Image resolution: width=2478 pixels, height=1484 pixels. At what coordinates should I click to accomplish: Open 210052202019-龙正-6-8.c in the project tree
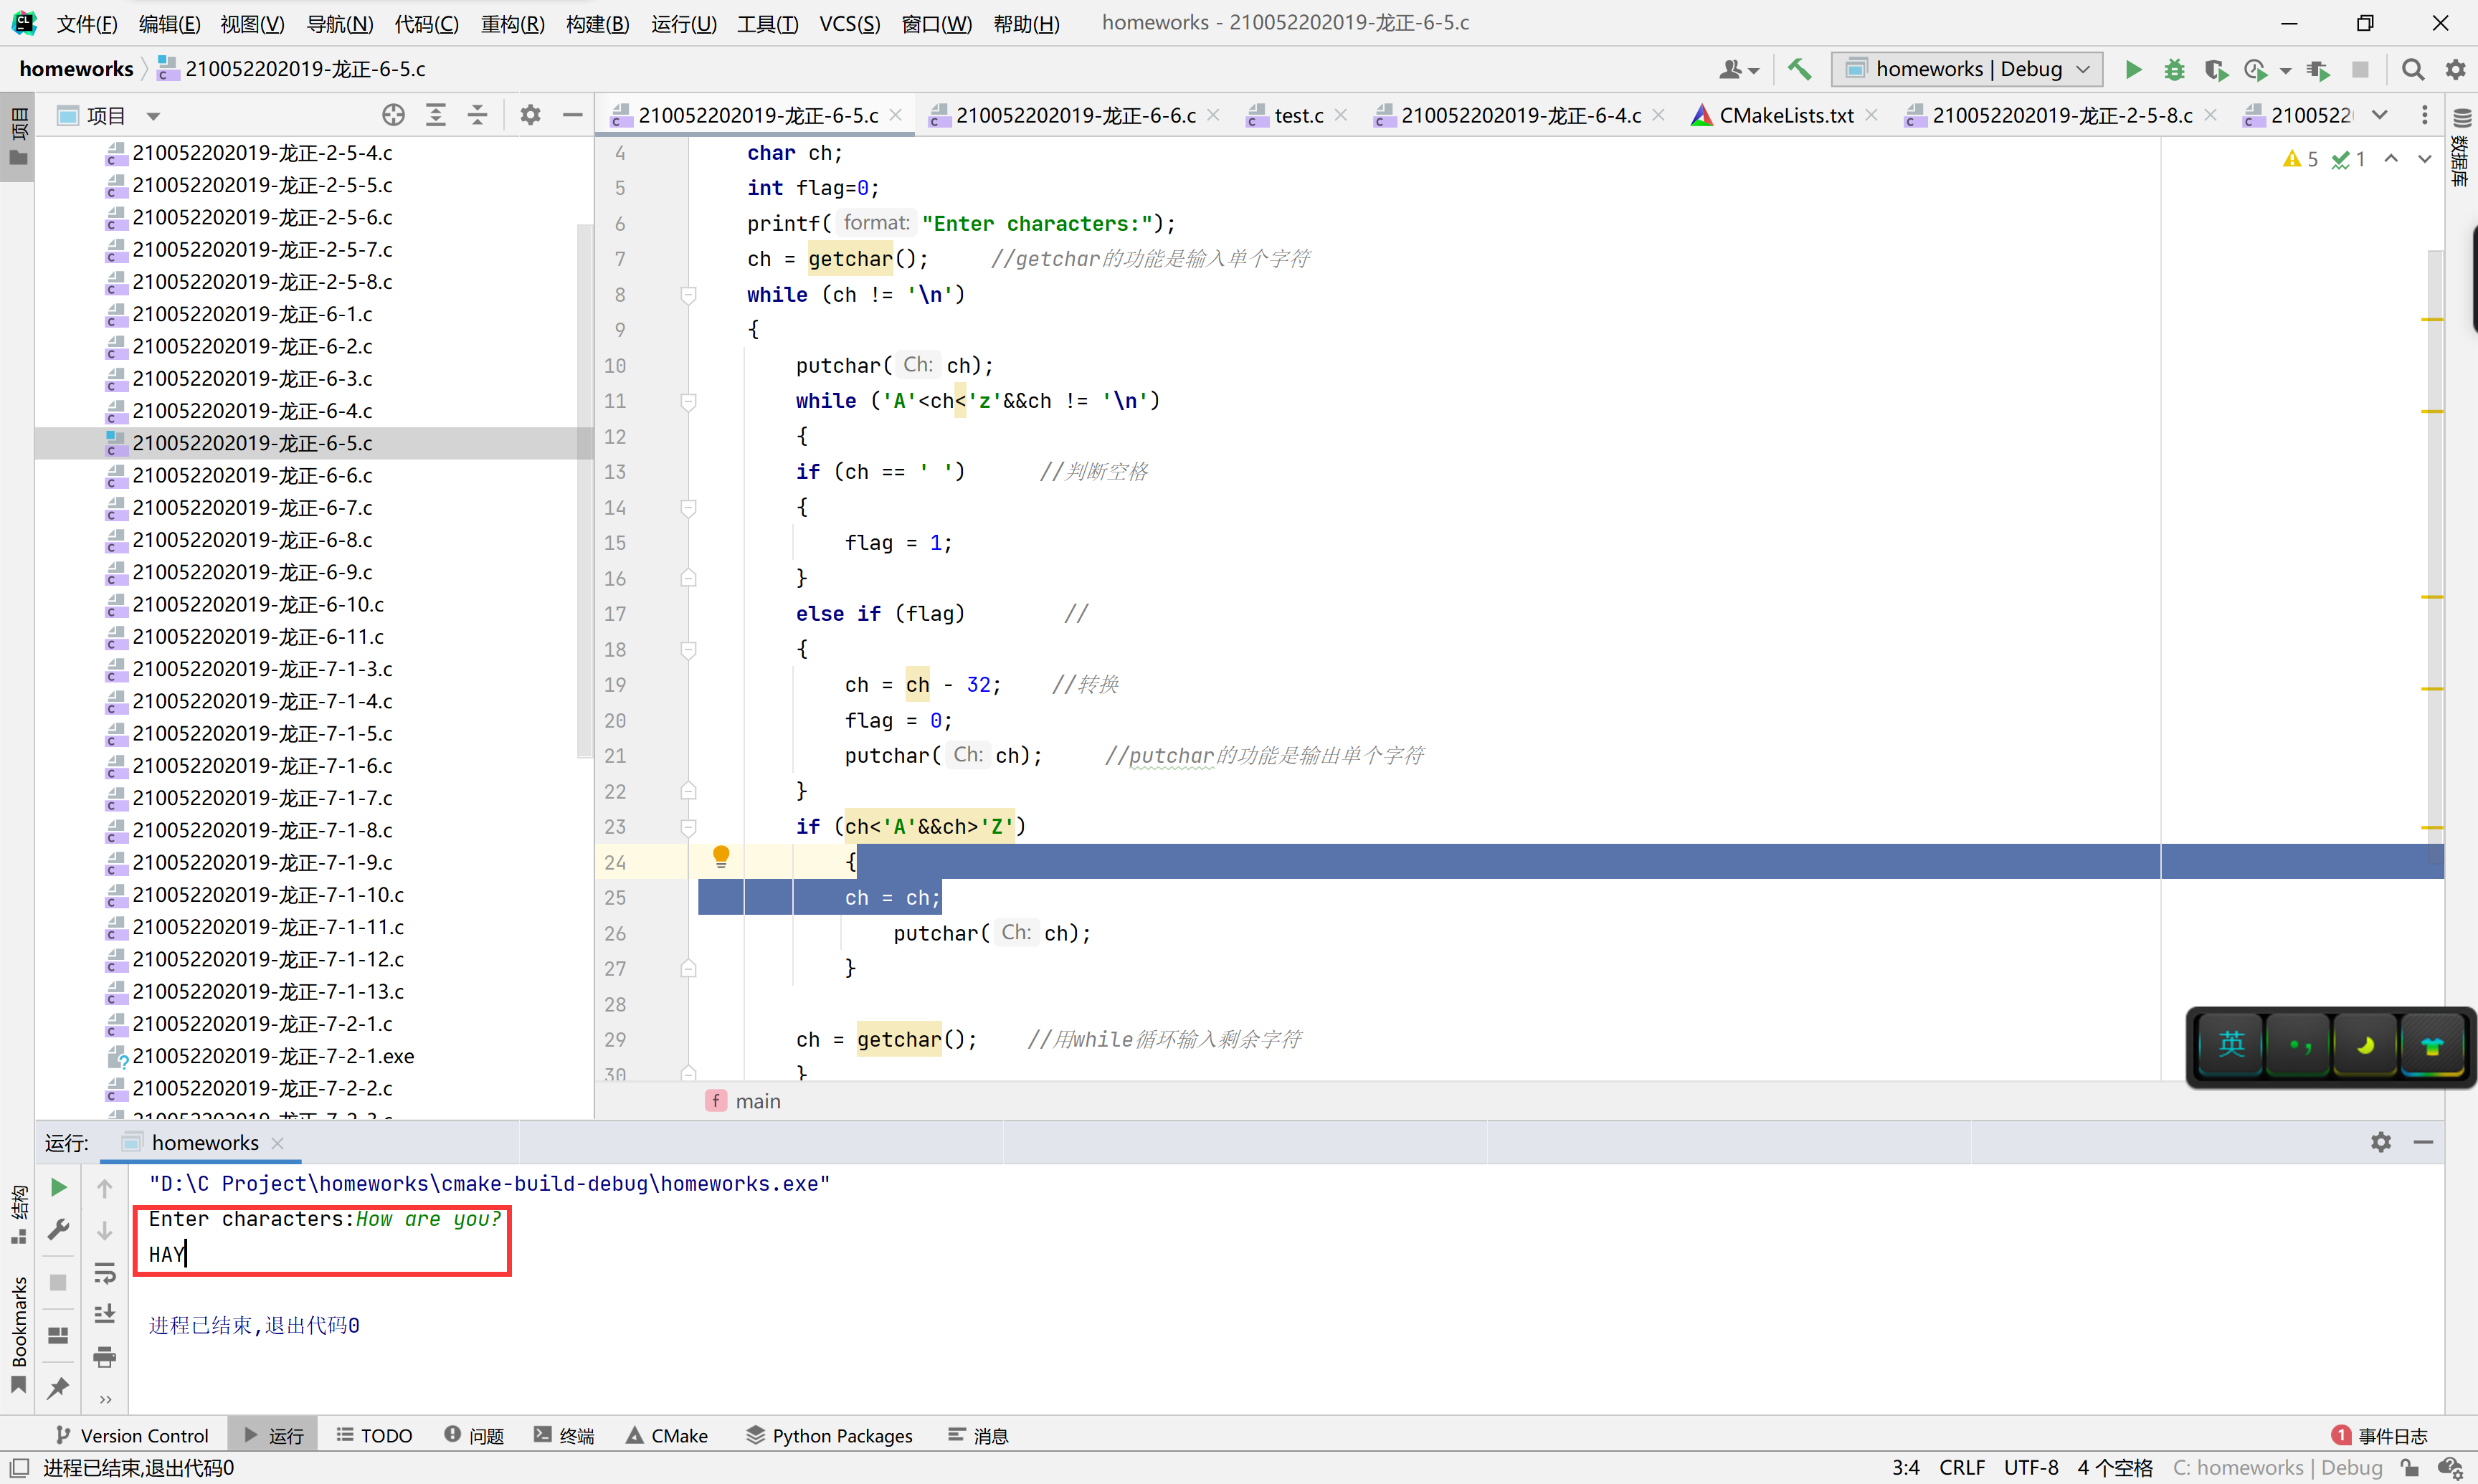[x=252, y=540]
